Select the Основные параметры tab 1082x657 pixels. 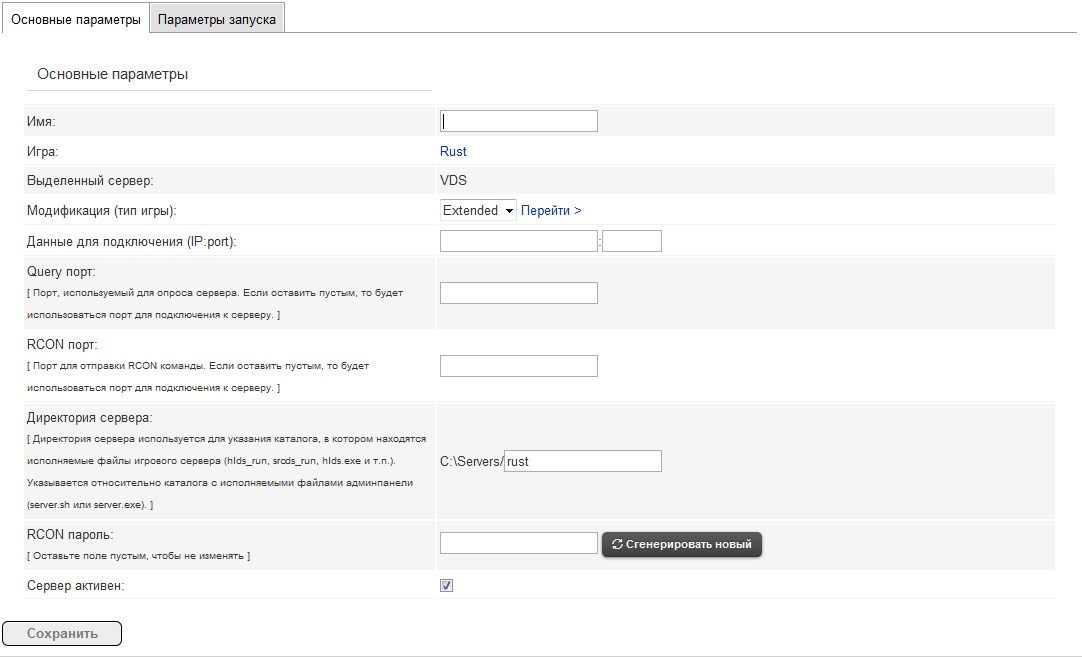(x=76, y=19)
